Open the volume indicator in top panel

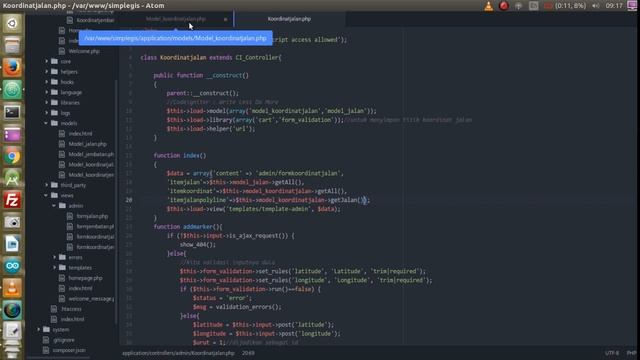596,6
